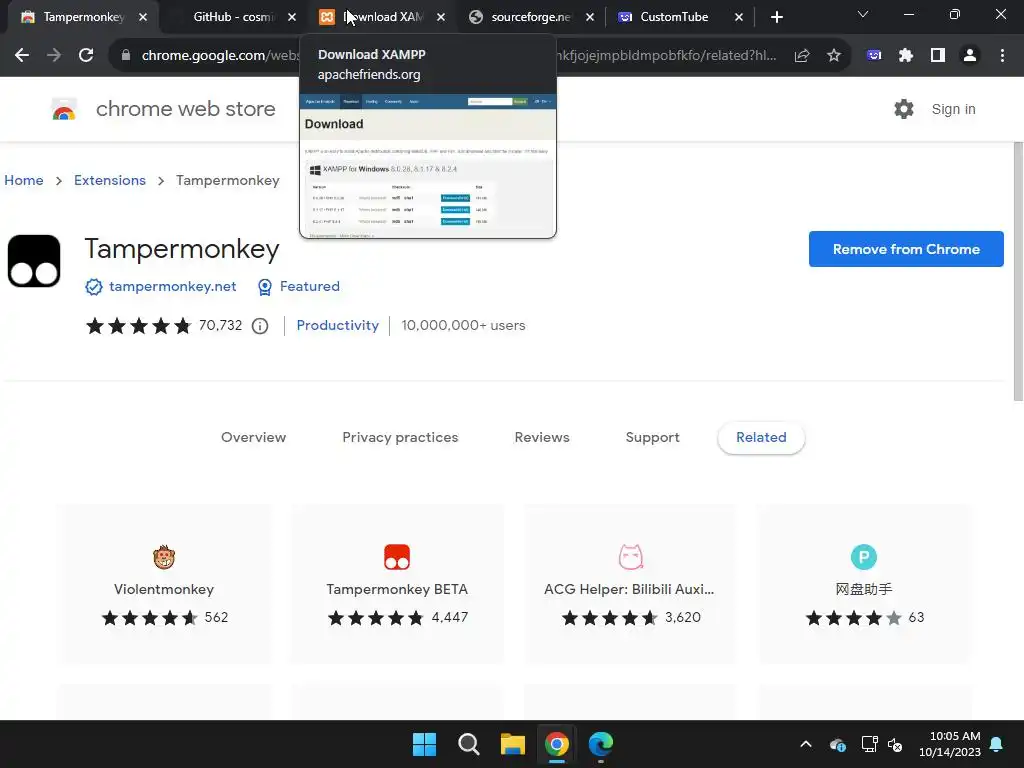This screenshot has height=768, width=1024.
Task: Click the Violentmonkey icon
Action: click(x=164, y=557)
